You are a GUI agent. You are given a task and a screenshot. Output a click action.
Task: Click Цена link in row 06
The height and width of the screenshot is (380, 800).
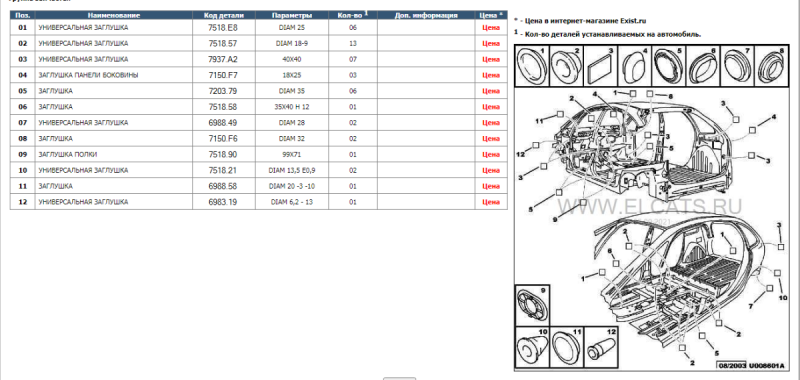[491, 107]
